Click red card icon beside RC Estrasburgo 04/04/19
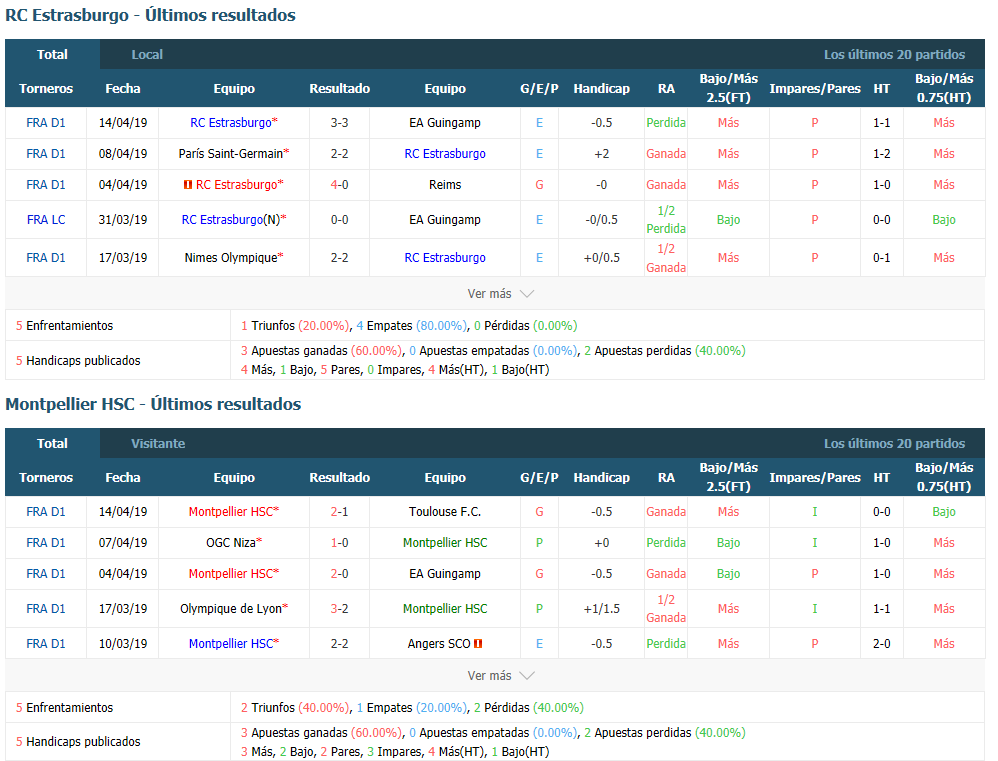 pyautogui.click(x=188, y=185)
